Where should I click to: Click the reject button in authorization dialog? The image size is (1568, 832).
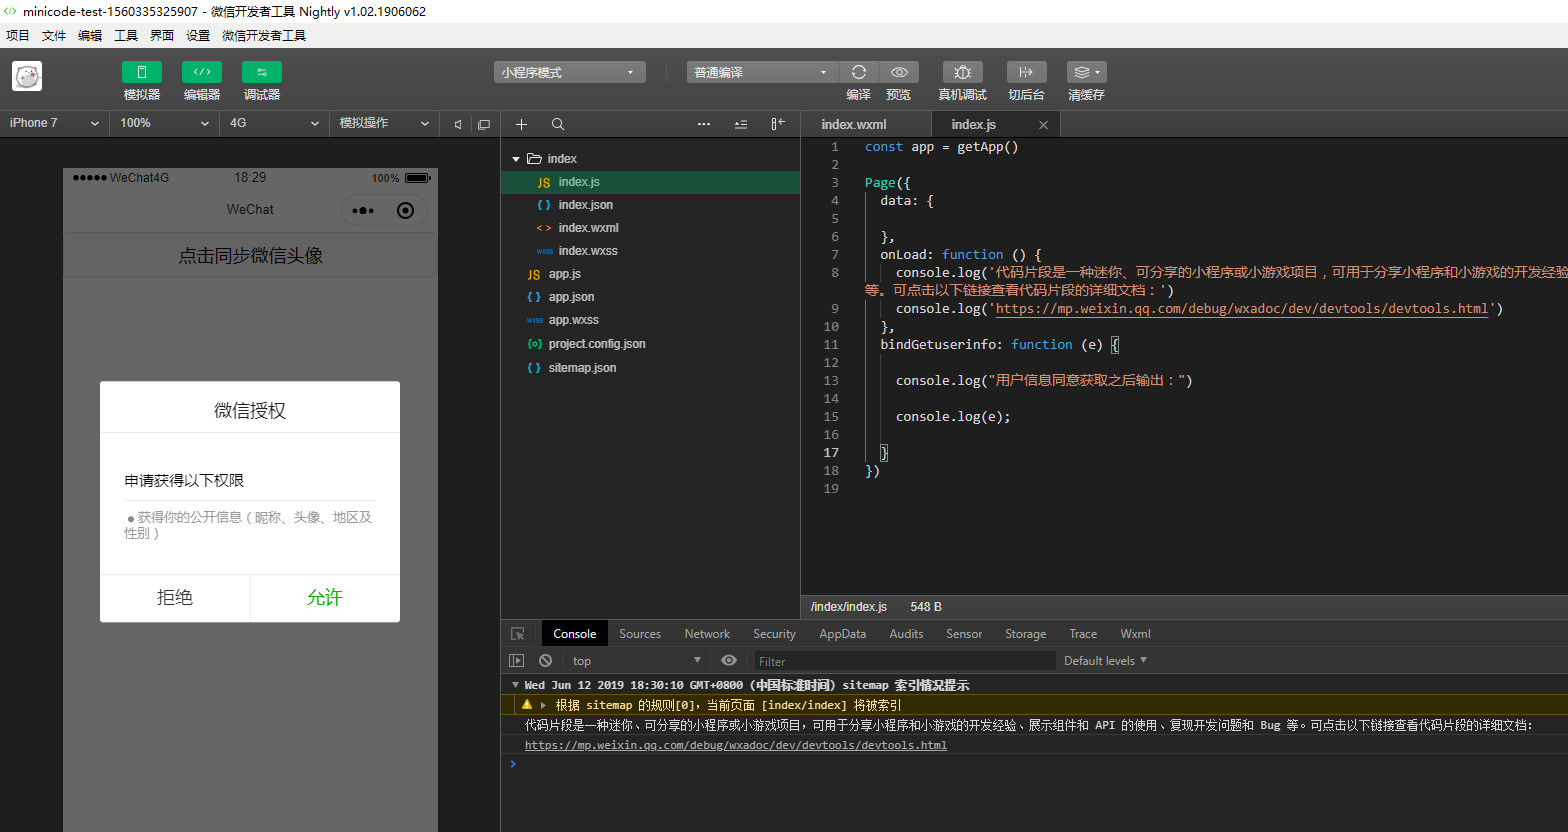175,598
